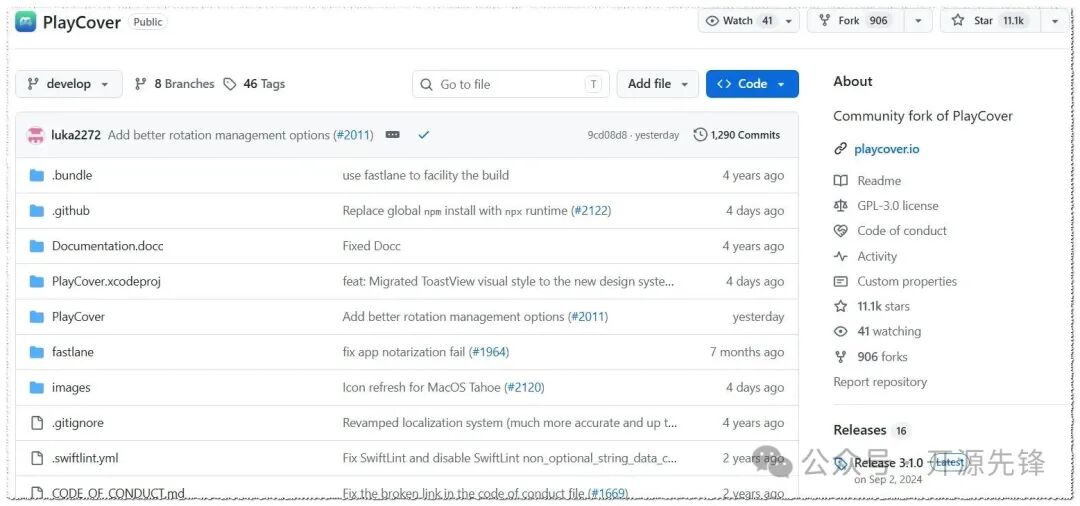Screen dimensions: 1080x506
Task: Open the .github folder
Action: (70, 211)
